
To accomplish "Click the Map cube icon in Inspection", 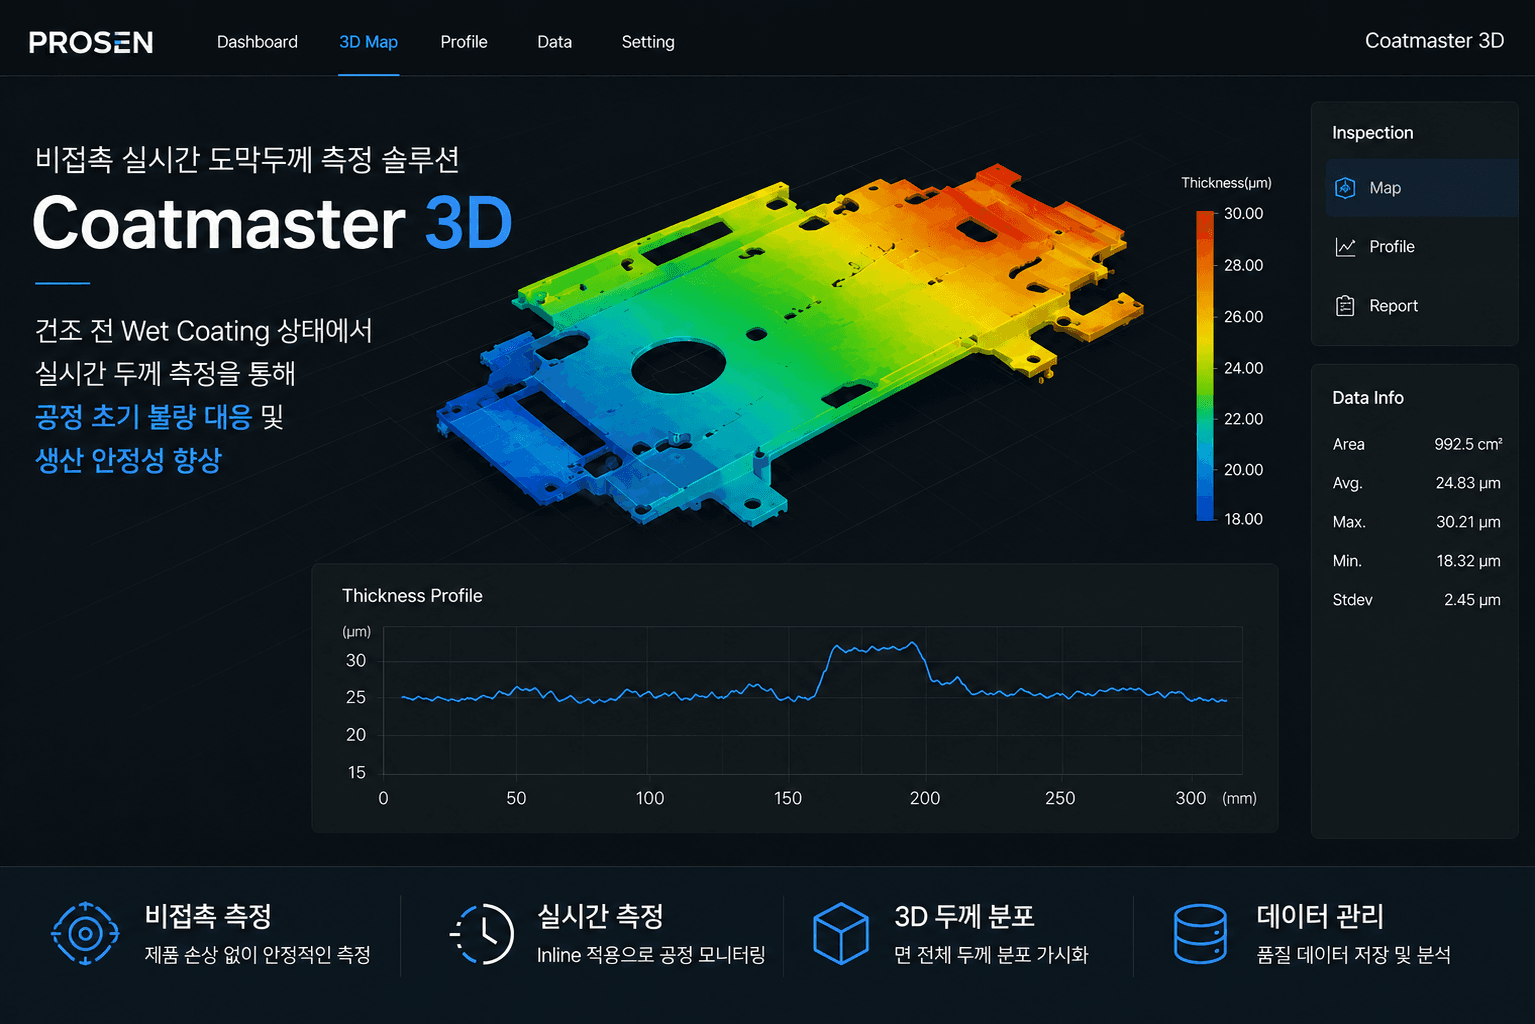I will tap(1345, 188).
